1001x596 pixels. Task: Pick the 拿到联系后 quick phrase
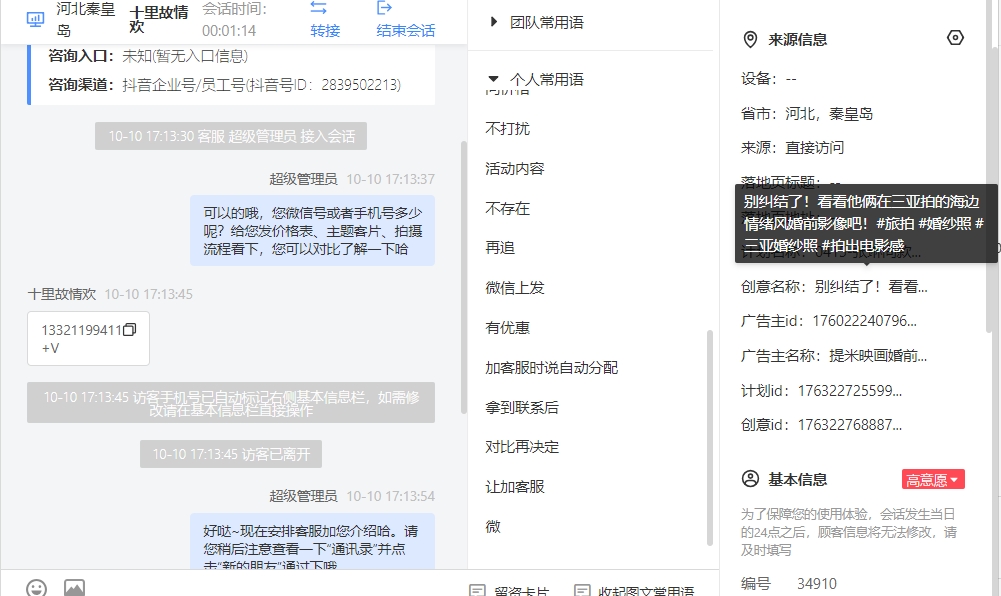(x=522, y=407)
